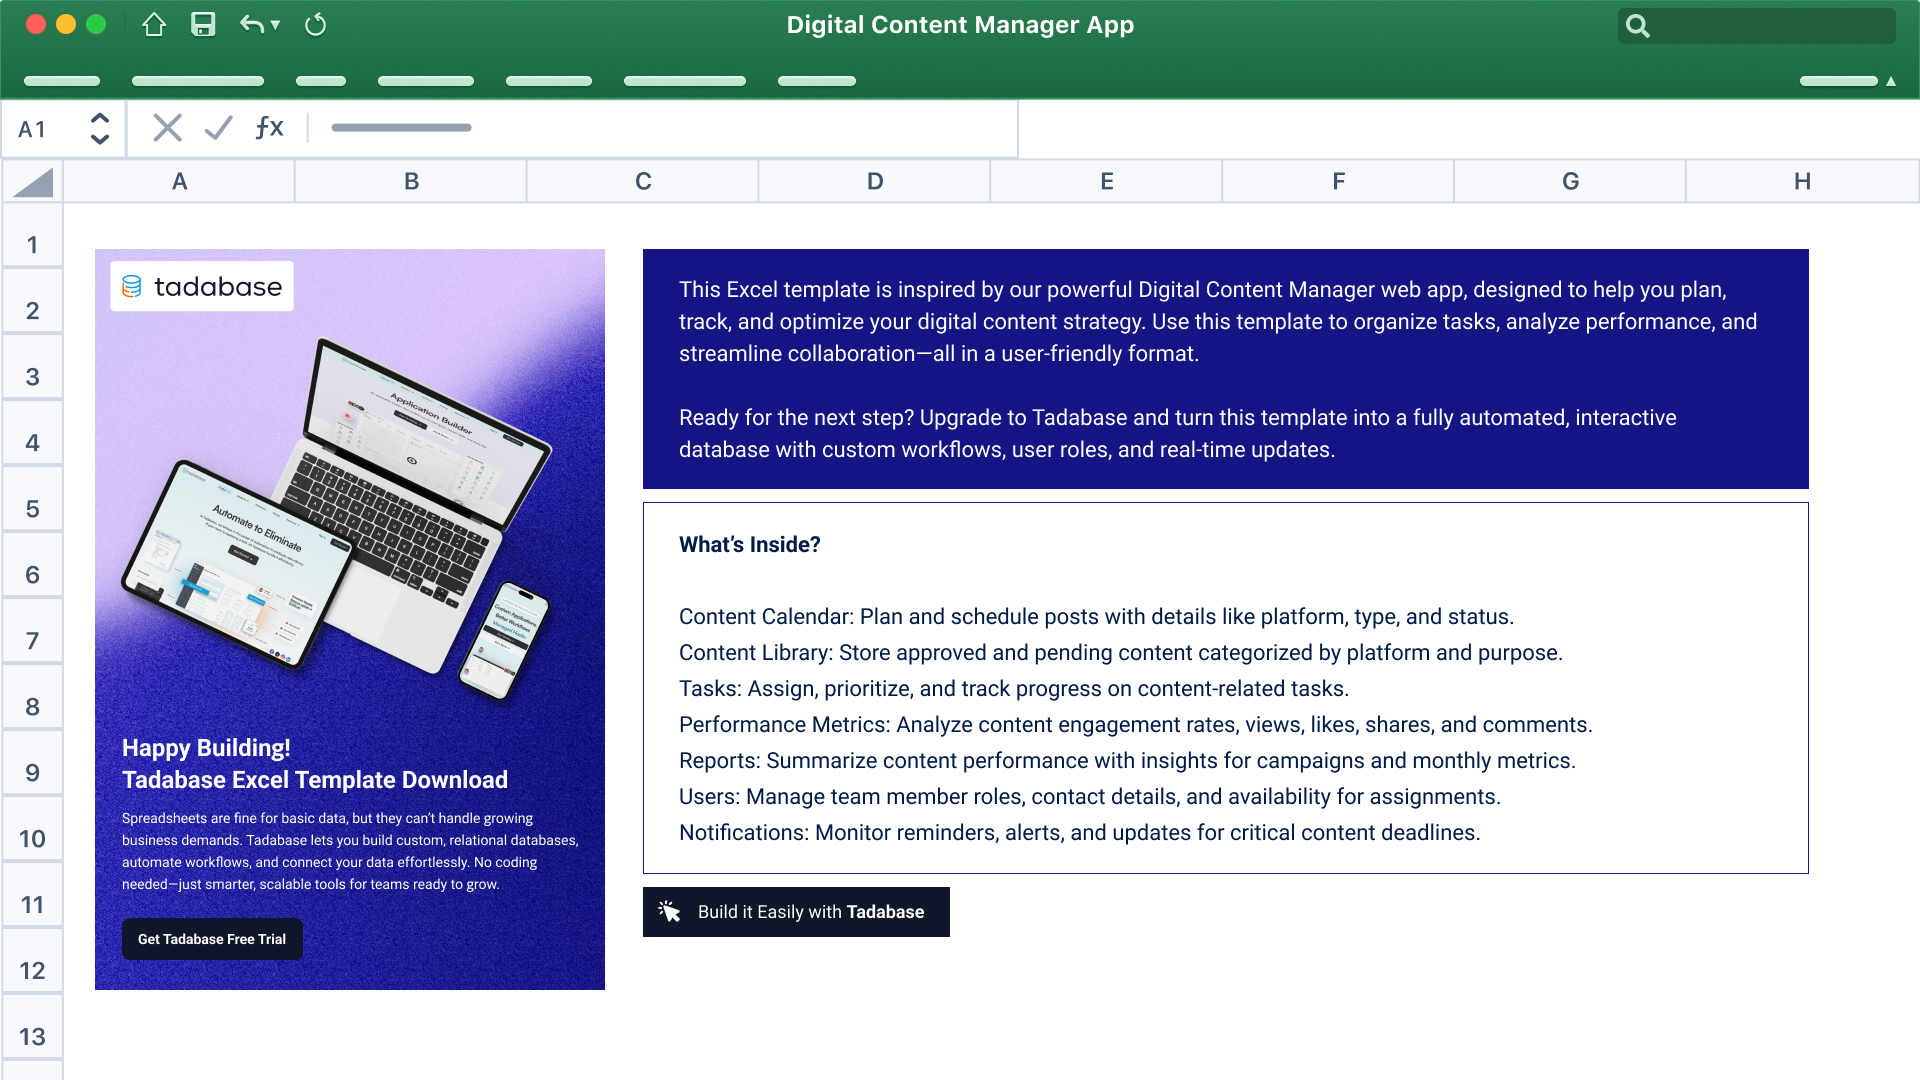Image resolution: width=1920 pixels, height=1080 pixels.
Task: Click into the title bar search field
Action: 1756,26
